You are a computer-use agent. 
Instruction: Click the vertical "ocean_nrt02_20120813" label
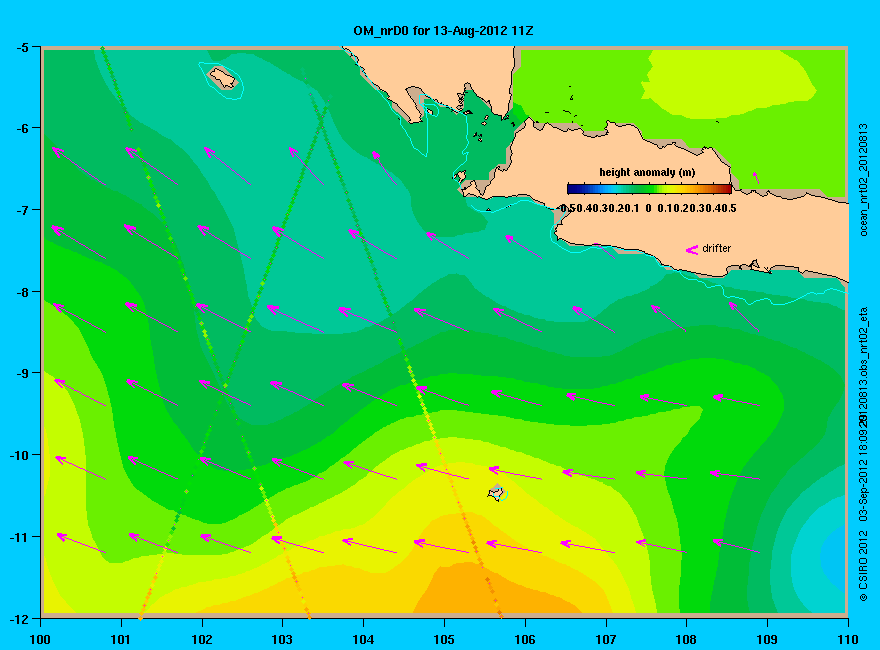tap(864, 180)
